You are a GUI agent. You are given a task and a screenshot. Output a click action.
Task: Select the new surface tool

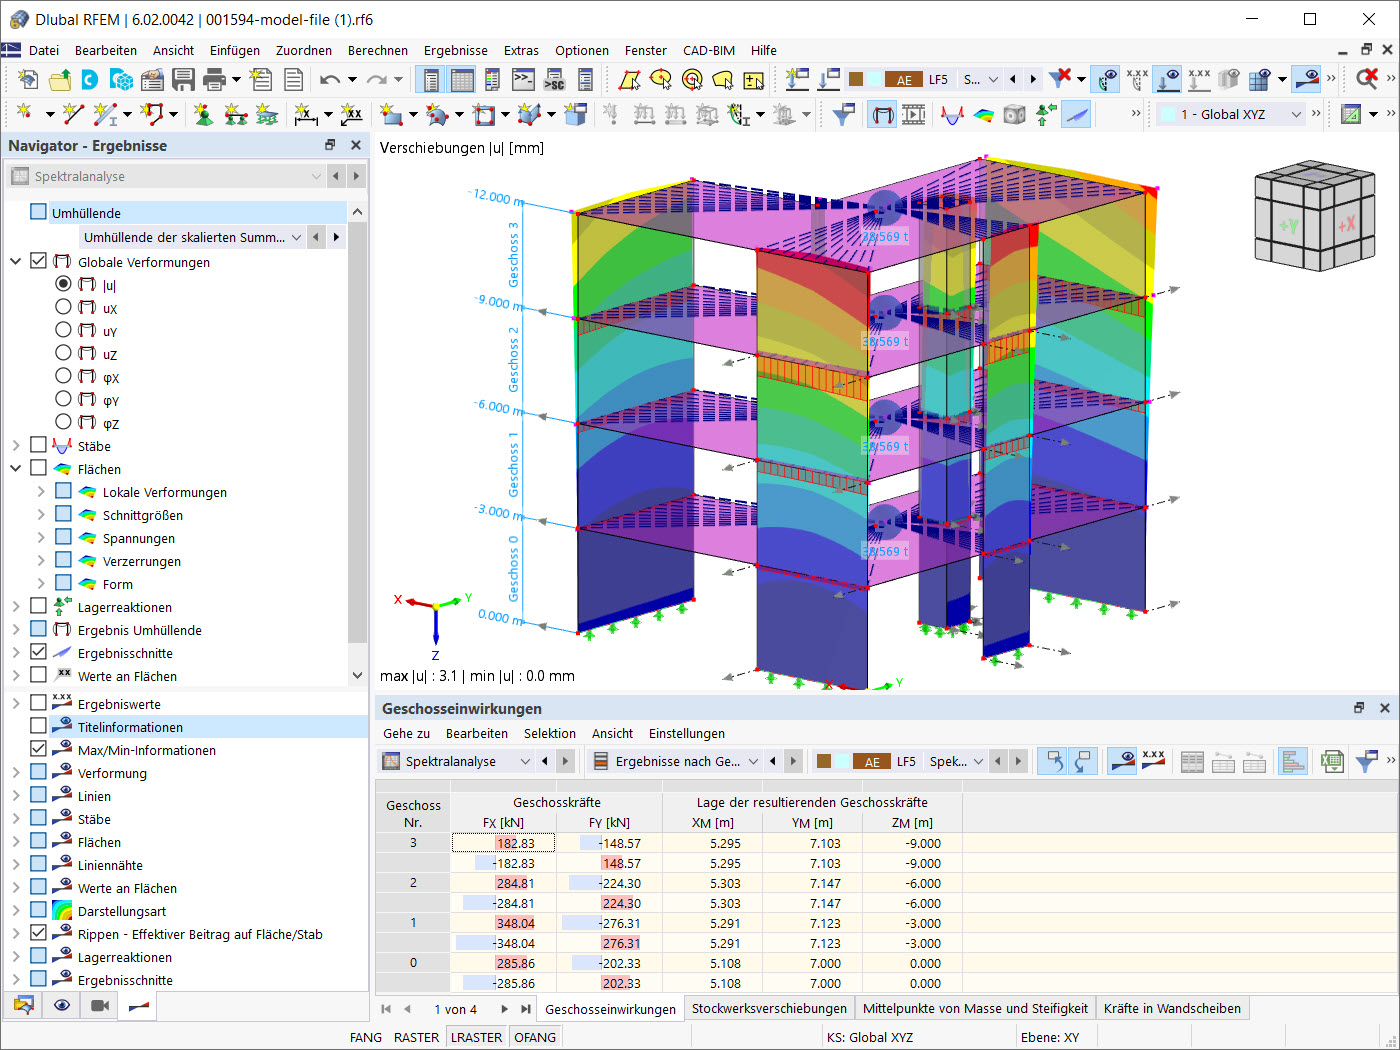pos(391,115)
